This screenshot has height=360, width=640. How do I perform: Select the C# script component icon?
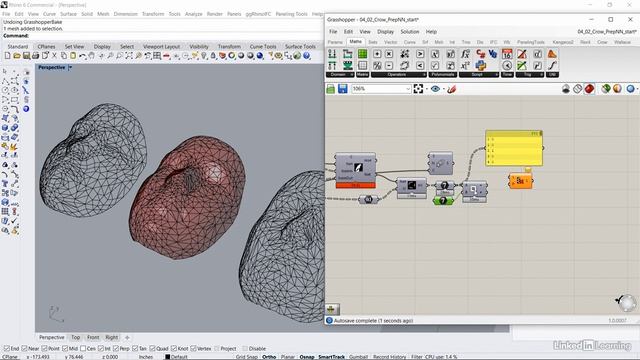coord(481,54)
